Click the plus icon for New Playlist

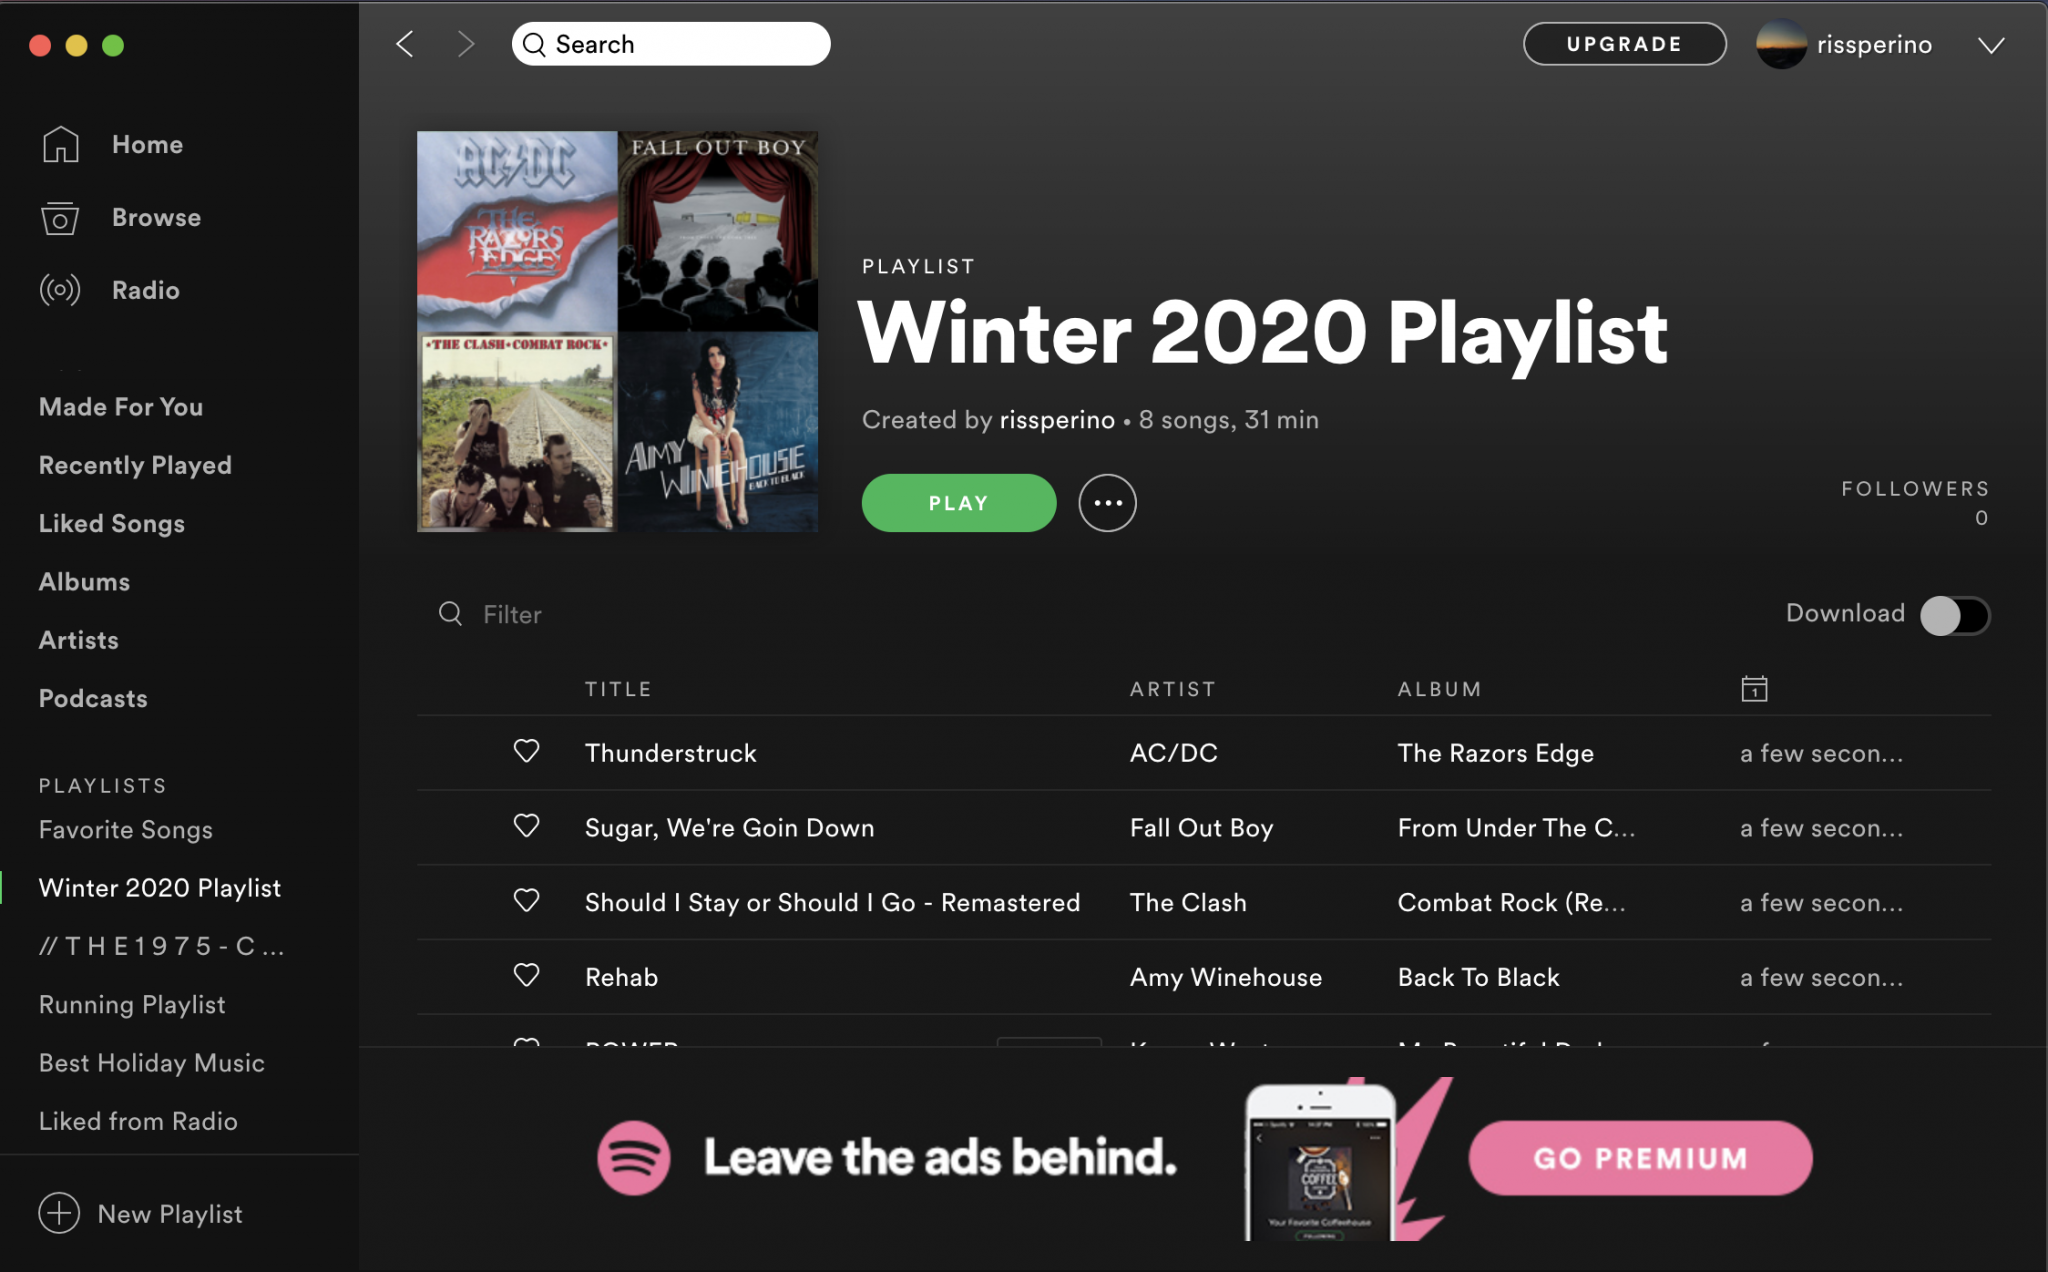pyautogui.click(x=59, y=1213)
